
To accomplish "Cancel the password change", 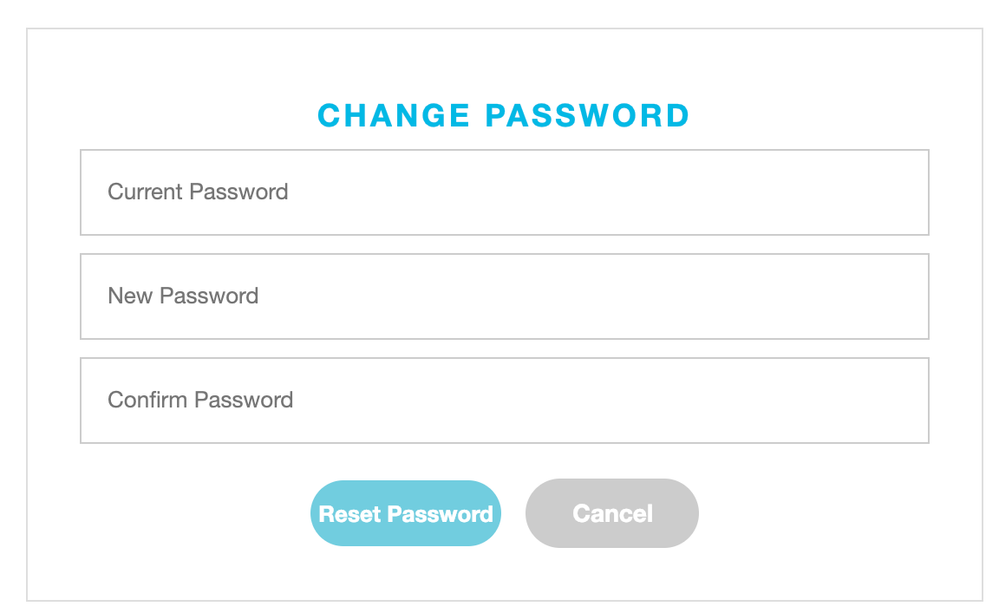I will pos(612,513).
